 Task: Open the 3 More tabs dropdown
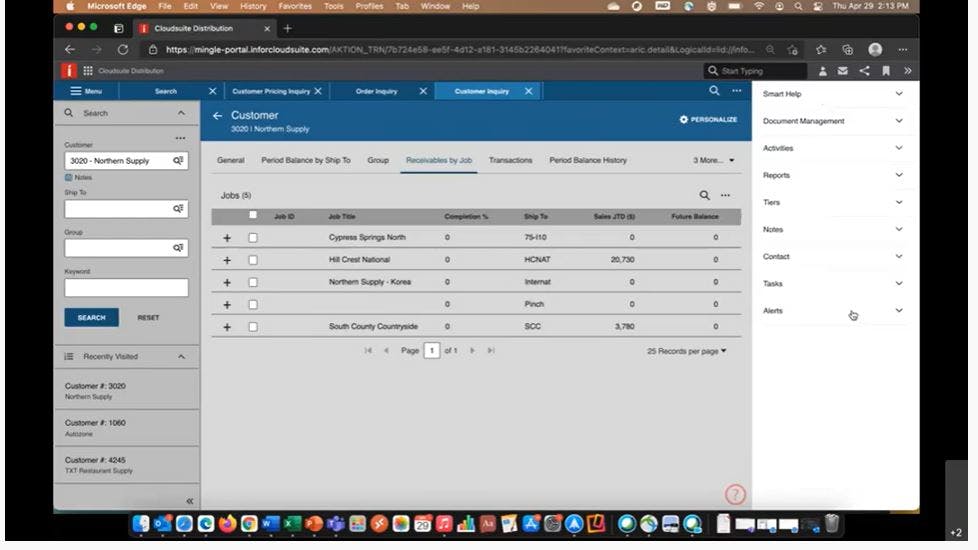click(713, 160)
